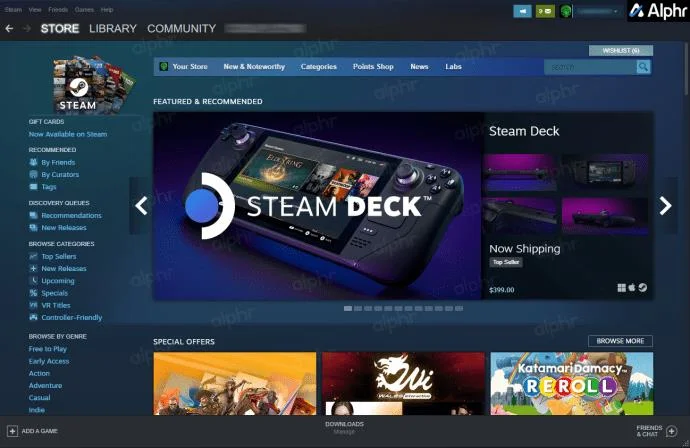Open Friends & Chat plus icon

(x=672, y=431)
